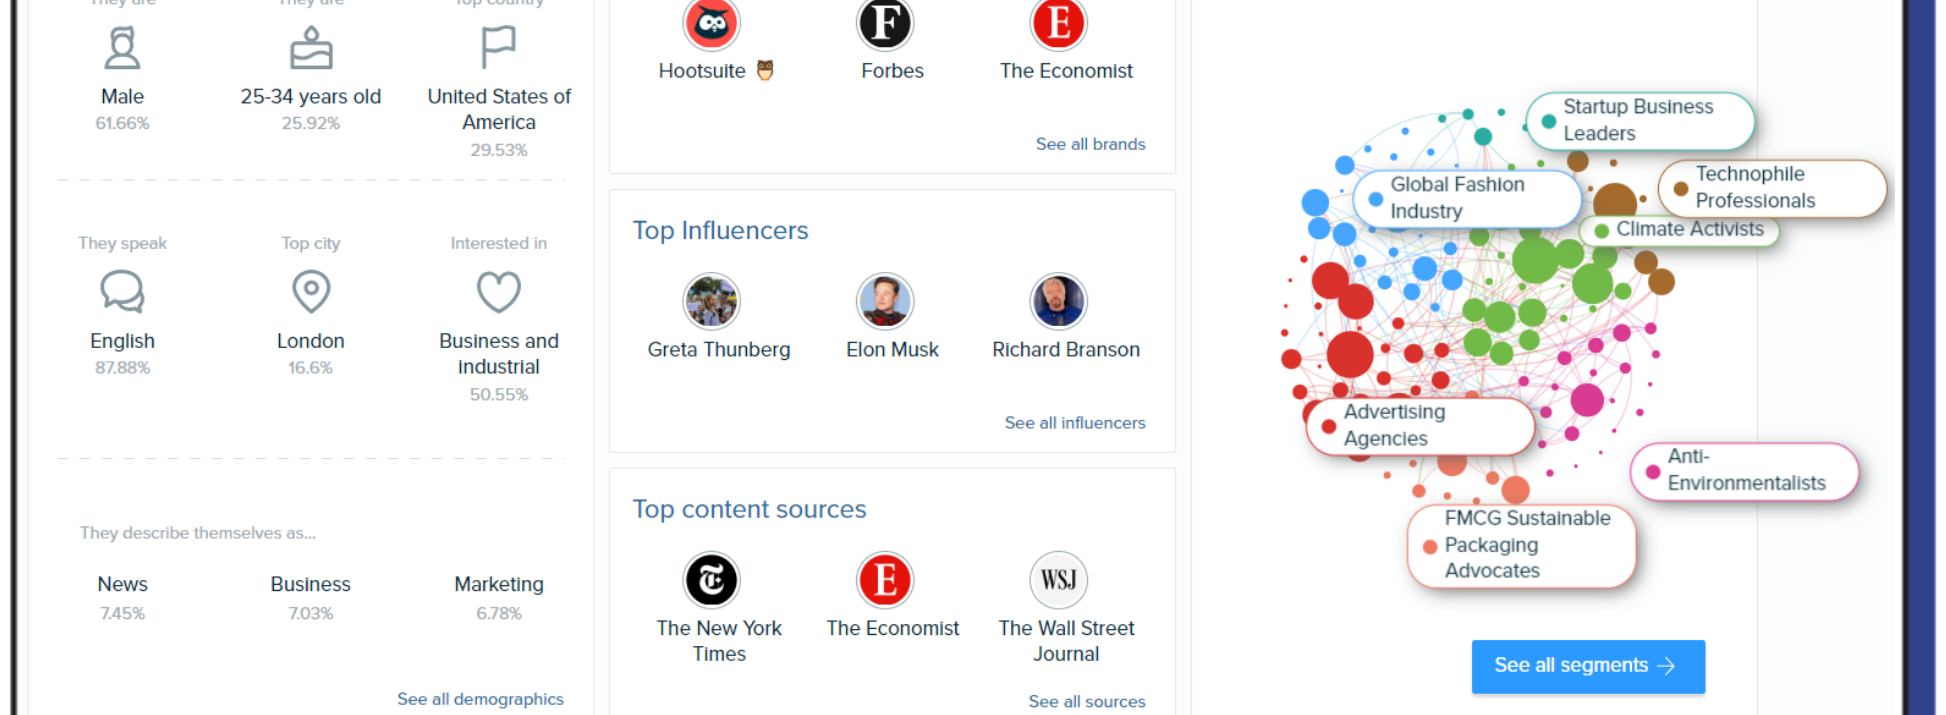Image resolution: width=1946 pixels, height=715 pixels.
Task: Open the See all influencers link
Action: pos(1074,423)
